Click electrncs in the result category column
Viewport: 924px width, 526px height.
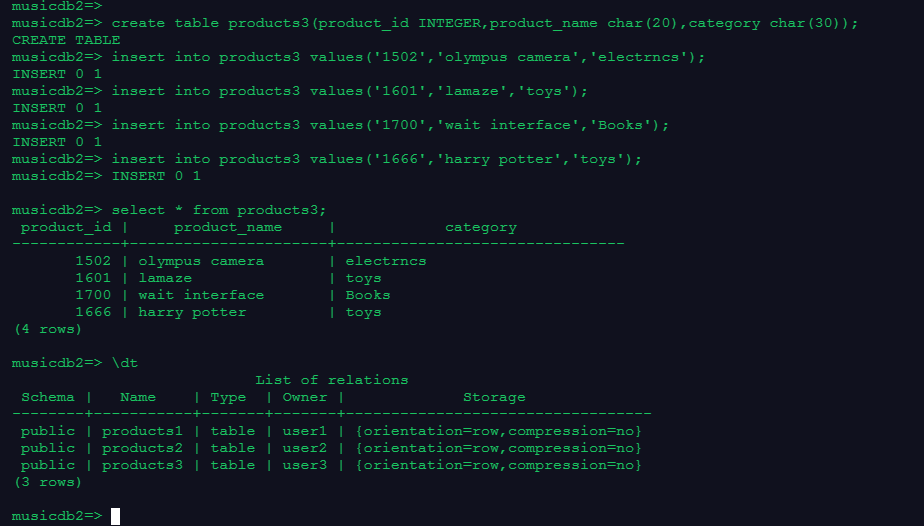point(386,261)
